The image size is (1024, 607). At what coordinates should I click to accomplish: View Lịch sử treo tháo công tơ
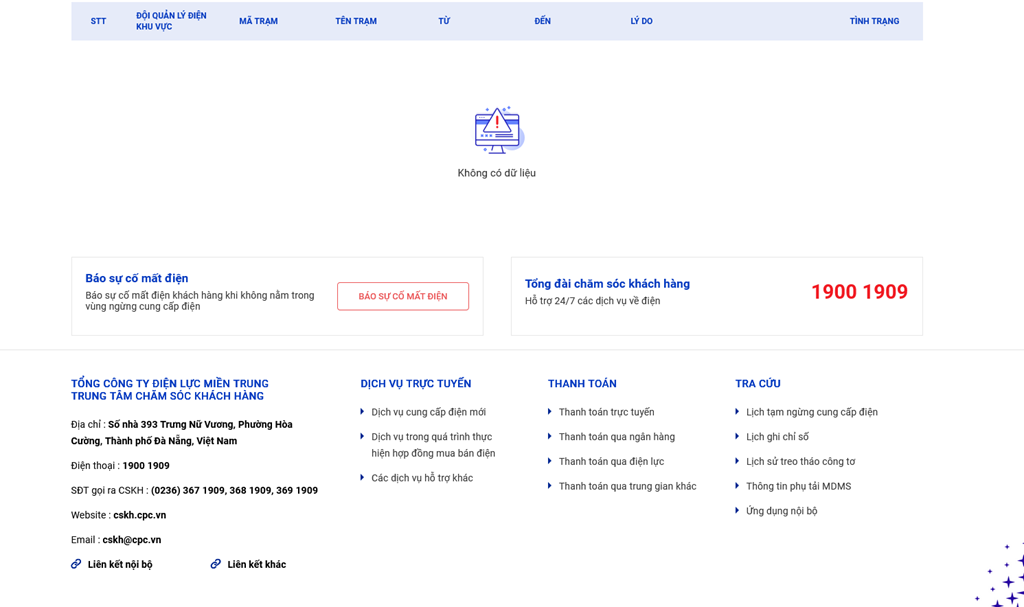pyautogui.click(x=800, y=462)
